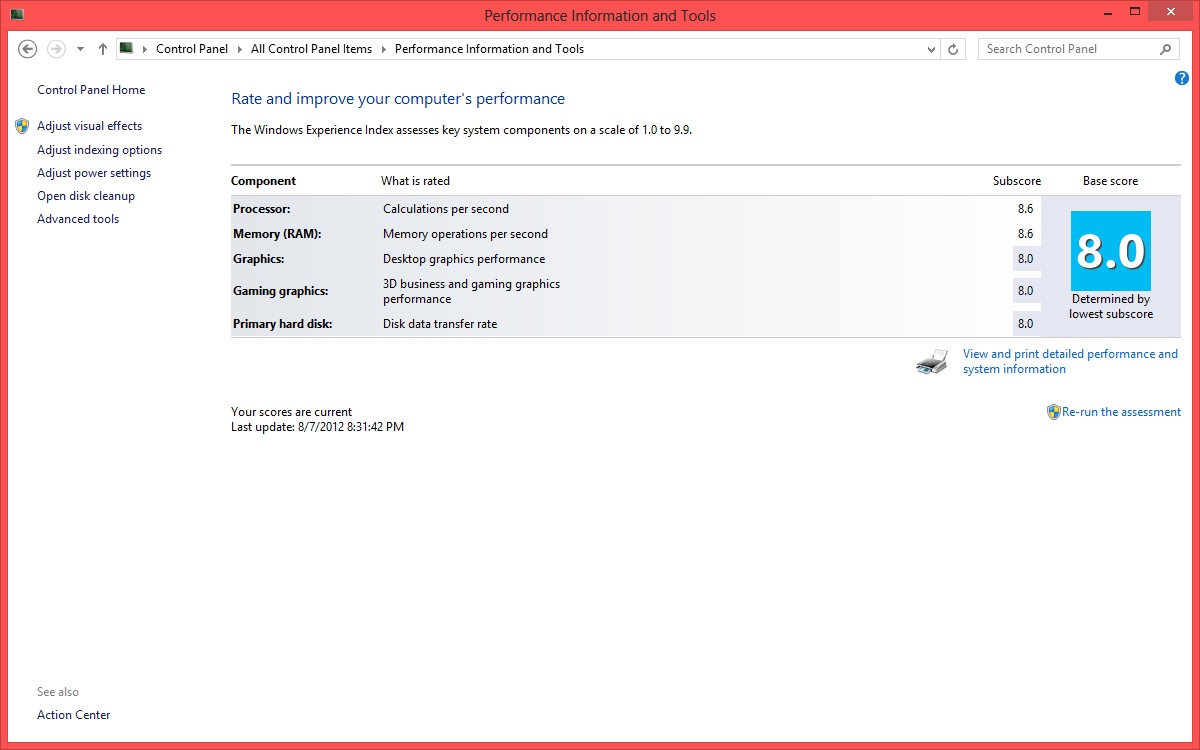
Task: Refresh the Control Panel page
Action: click(954, 49)
